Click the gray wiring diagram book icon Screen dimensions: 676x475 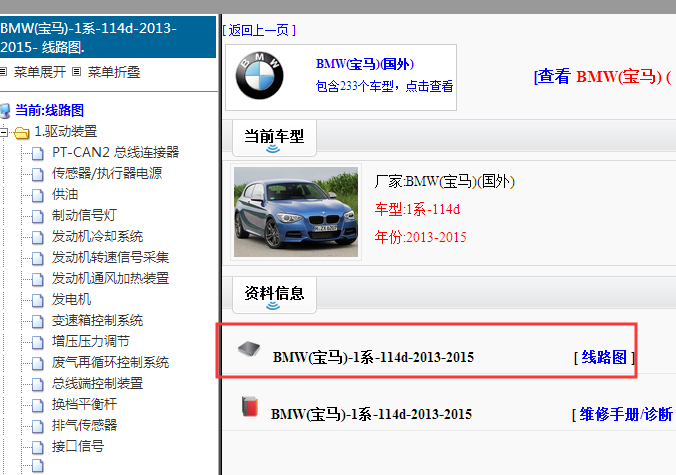tap(249, 349)
